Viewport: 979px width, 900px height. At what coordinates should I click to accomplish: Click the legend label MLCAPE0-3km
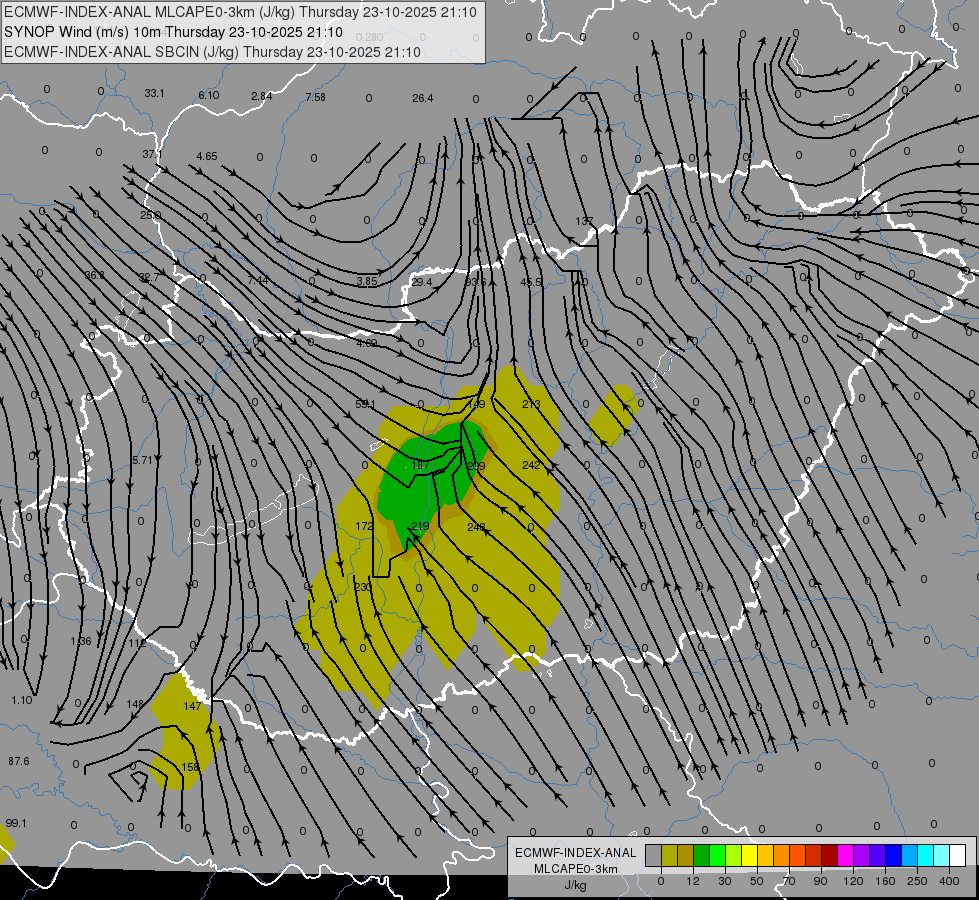point(576,869)
